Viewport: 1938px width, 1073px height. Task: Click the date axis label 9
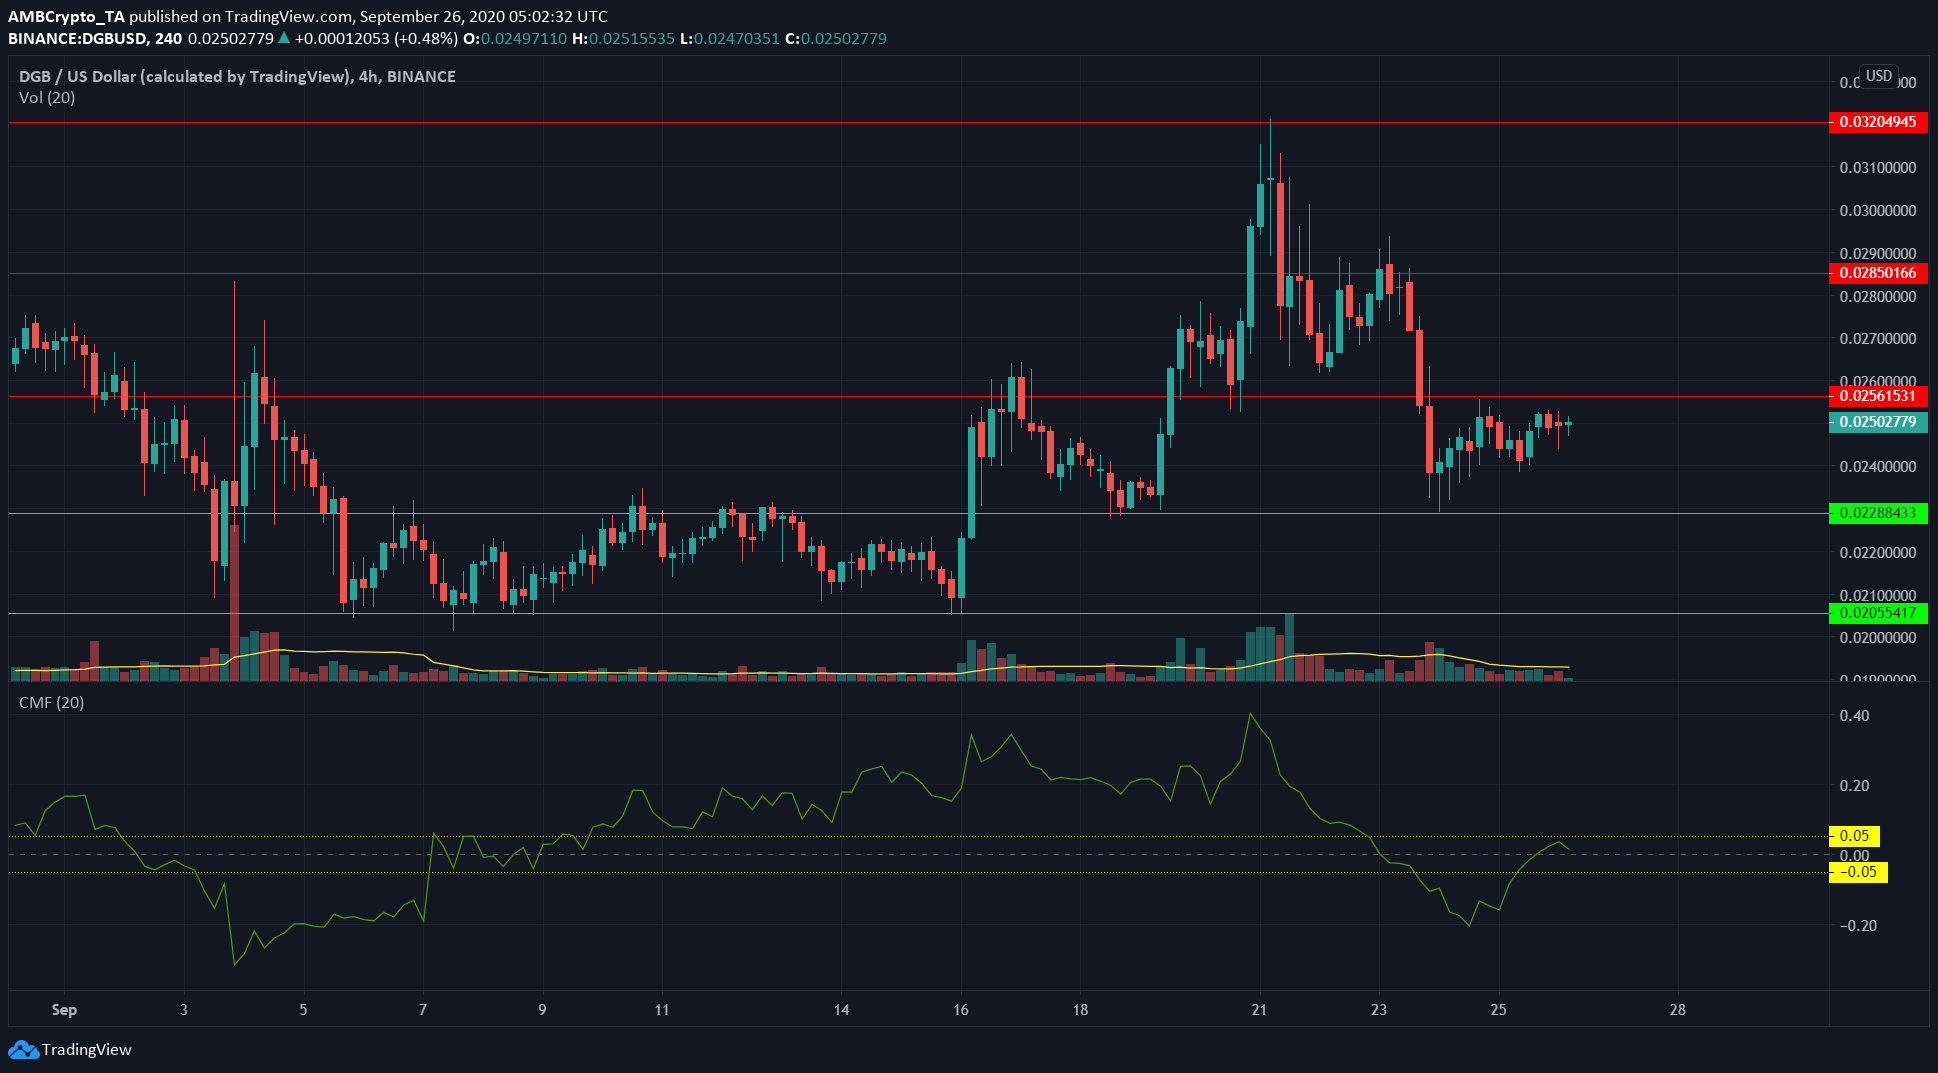(x=543, y=1009)
